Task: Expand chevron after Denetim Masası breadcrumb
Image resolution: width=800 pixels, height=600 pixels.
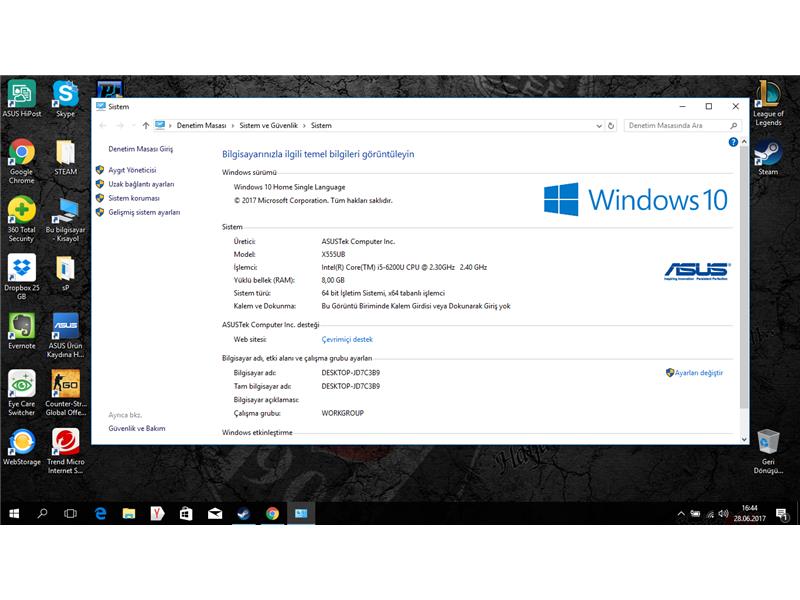Action: click(x=233, y=126)
